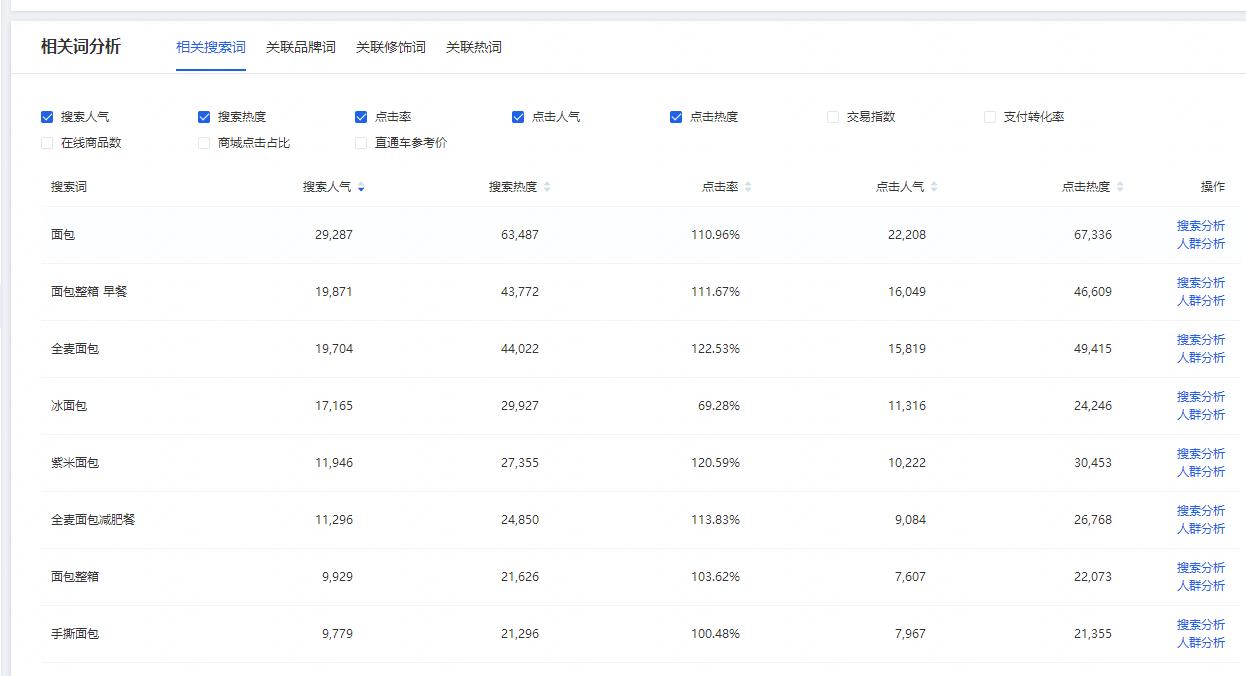Open 人群分析 for 全麦面包
Screen dimensions: 1246x676
(1201, 355)
